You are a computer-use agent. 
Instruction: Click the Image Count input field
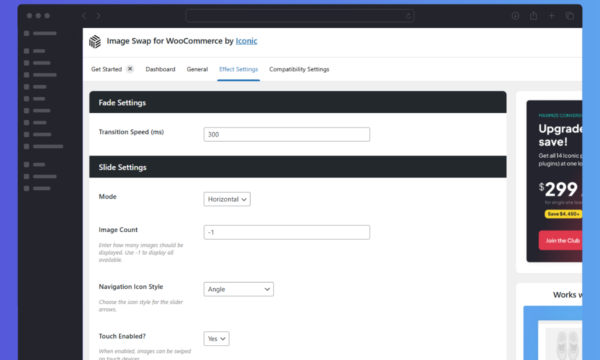[x=287, y=232]
